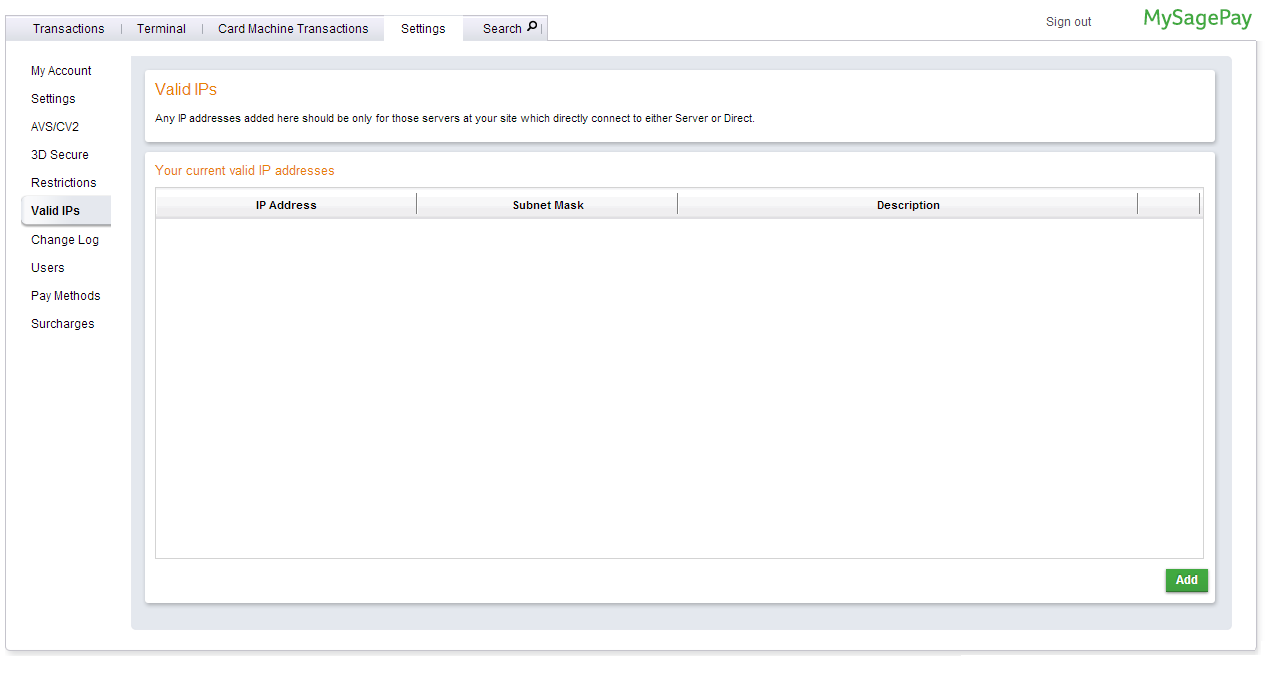Click the Sign out link
This screenshot has width=1269, height=677.
click(x=1068, y=22)
